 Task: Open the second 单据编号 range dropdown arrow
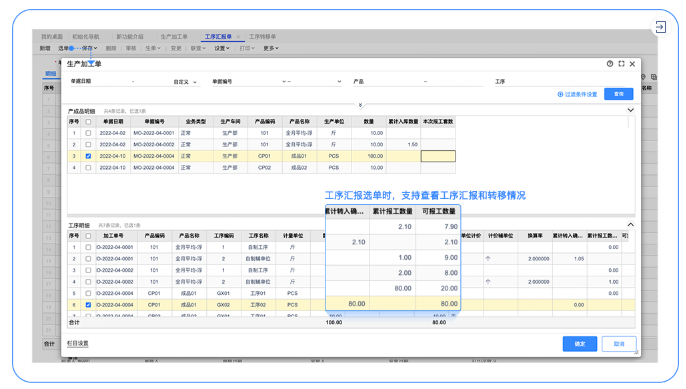(339, 81)
